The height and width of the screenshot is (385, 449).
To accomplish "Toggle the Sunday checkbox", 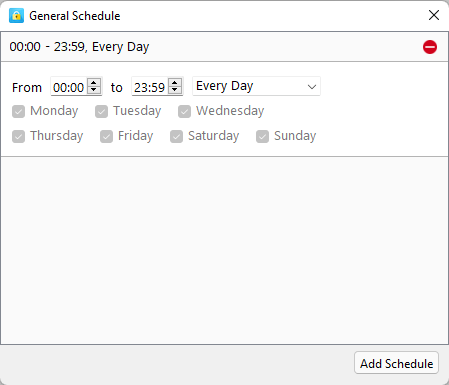I will tap(262, 136).
